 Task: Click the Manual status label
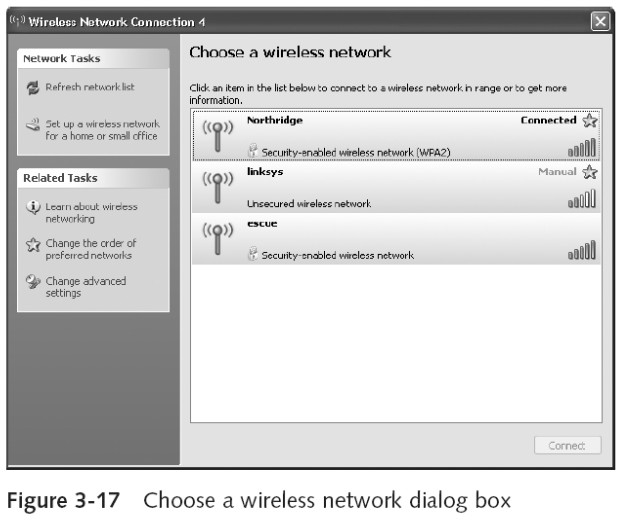point(557,172)
